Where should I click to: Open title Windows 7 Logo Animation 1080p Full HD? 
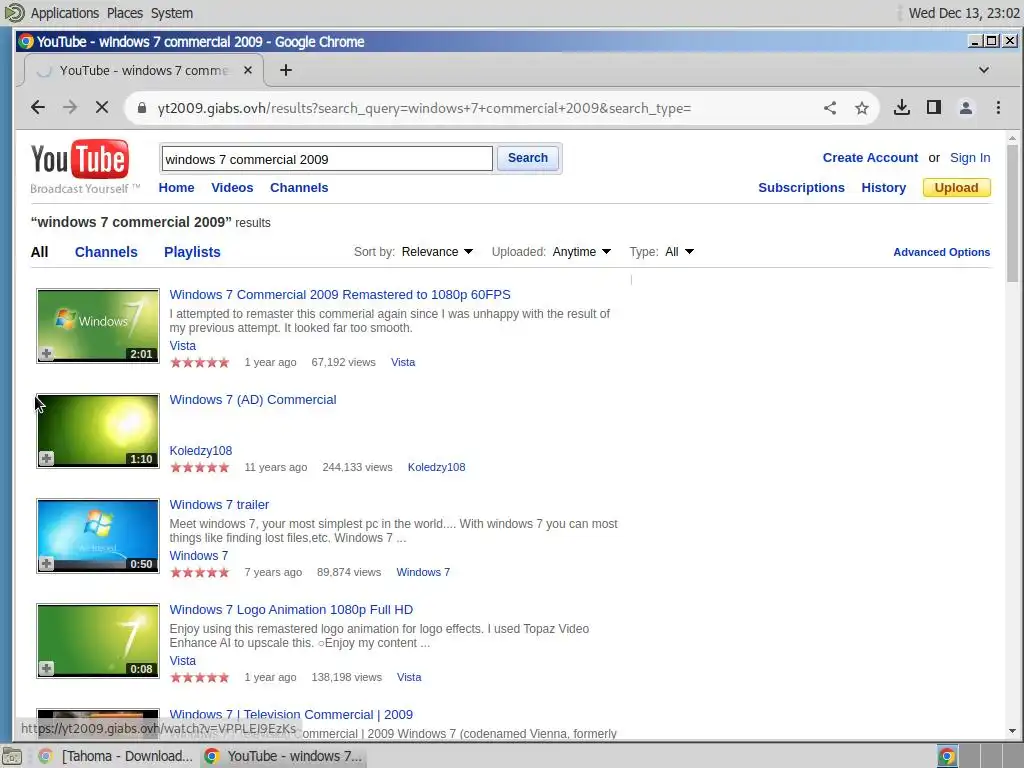(291, 610)
